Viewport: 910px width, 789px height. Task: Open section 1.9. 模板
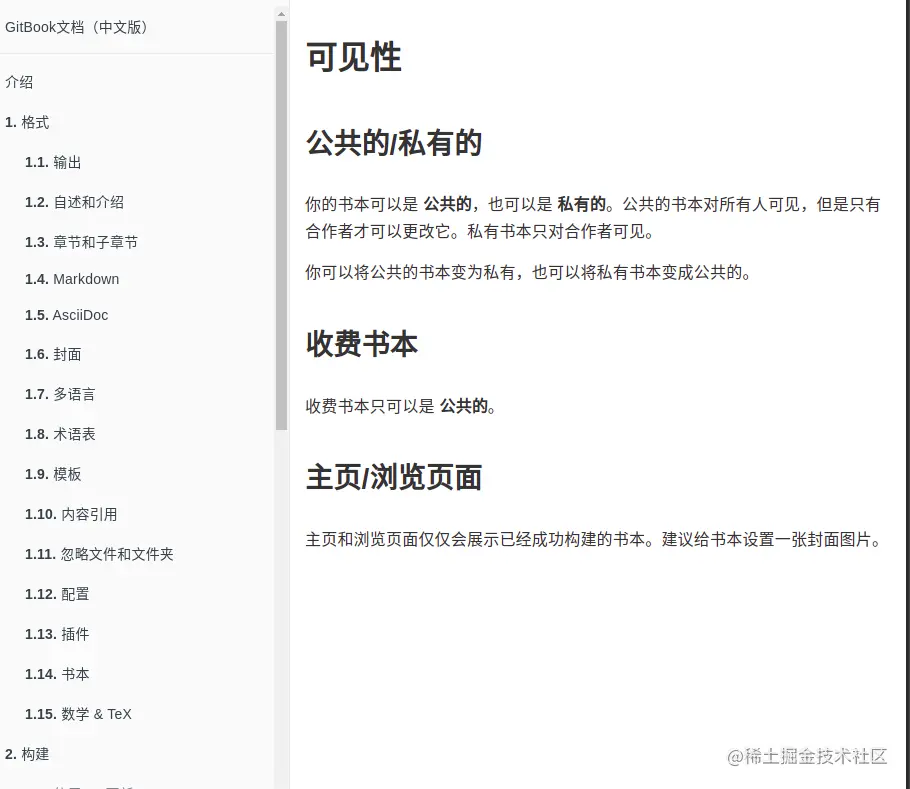[x=52, y=474]
